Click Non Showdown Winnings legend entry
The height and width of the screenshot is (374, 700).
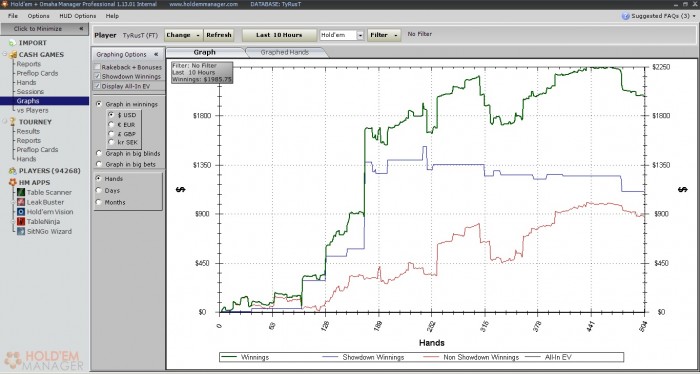click(x=471, y=357)
